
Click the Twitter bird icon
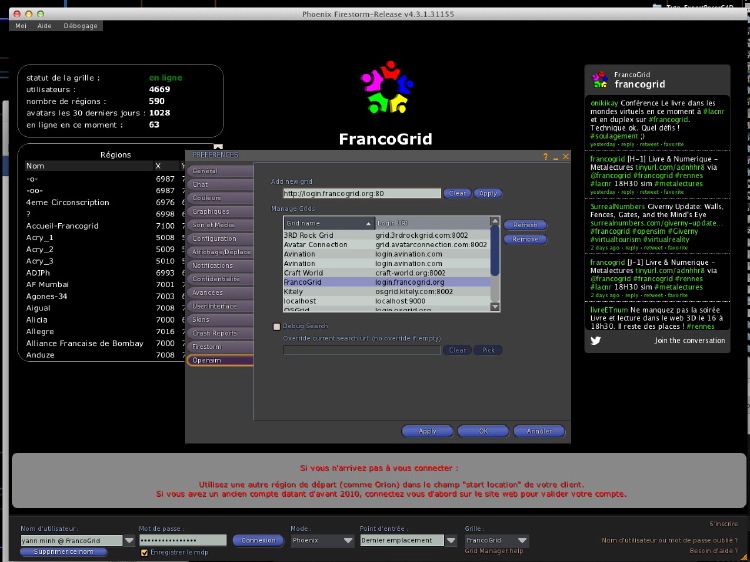pos(596,341)
